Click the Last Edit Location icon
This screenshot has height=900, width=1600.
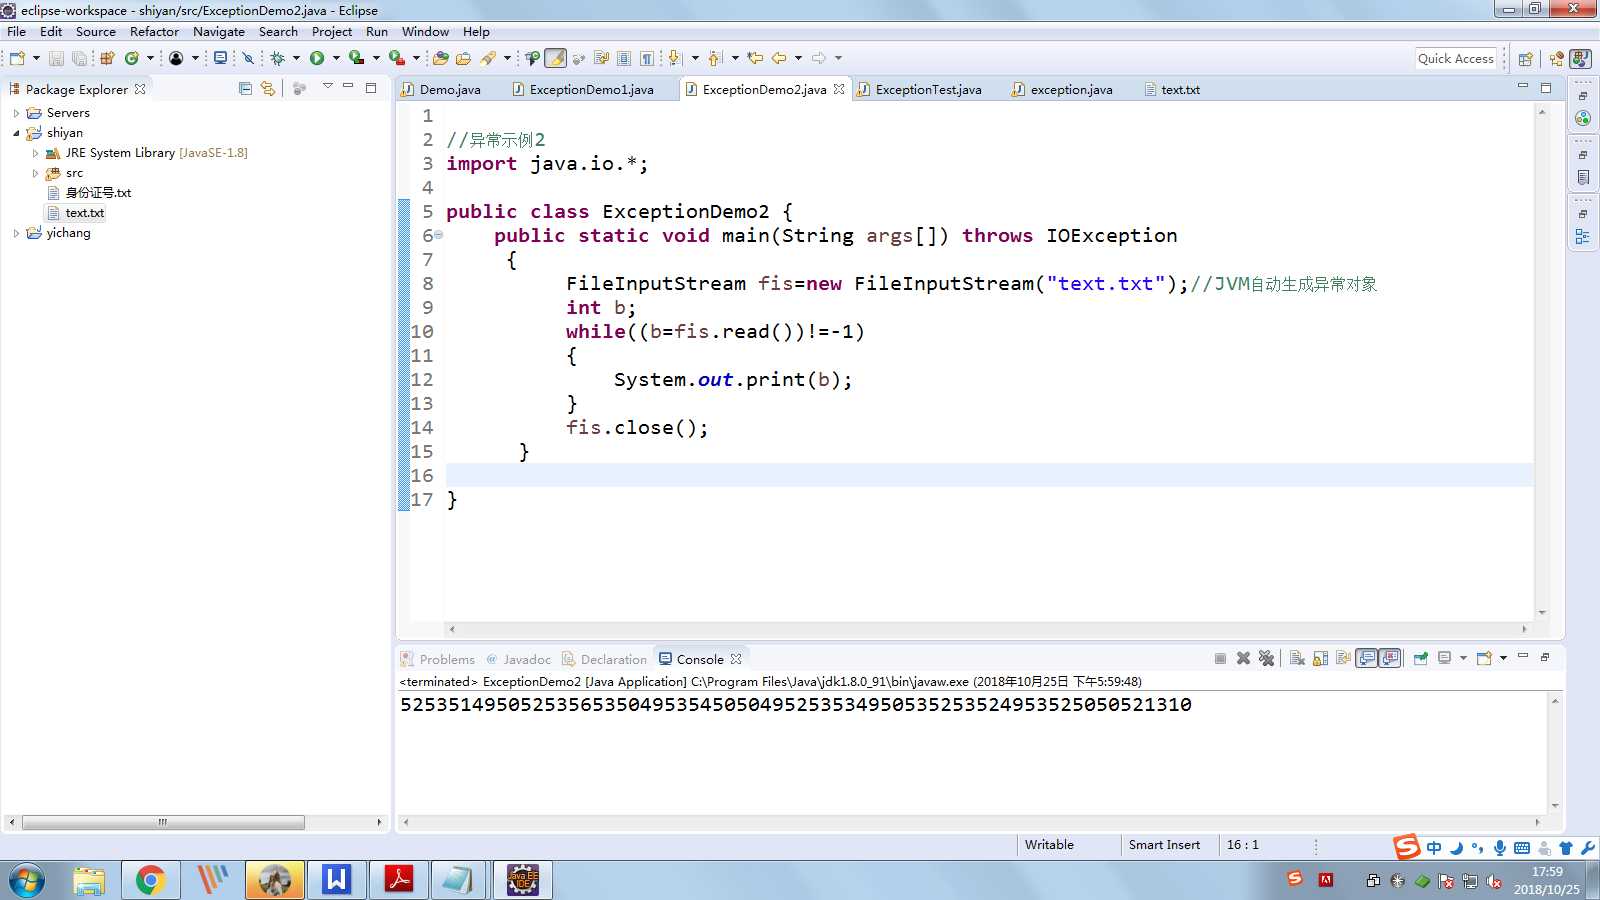[x=755, y=58]
